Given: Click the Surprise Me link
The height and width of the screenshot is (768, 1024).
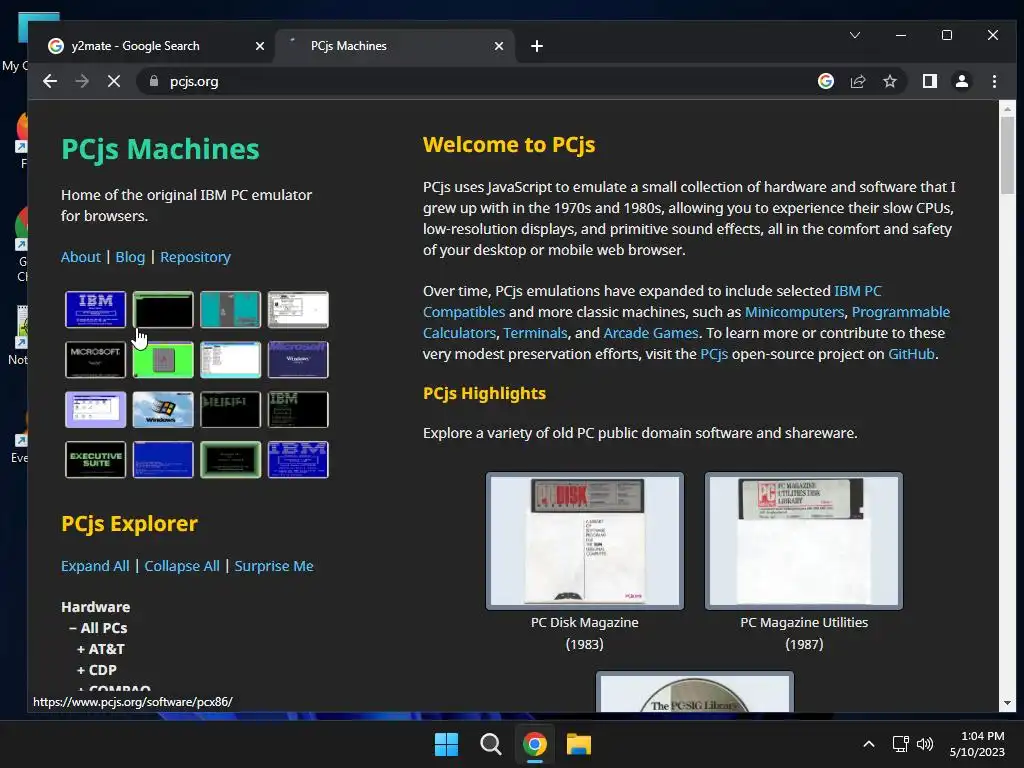Looking at the screenshot, I should [274, 566].
